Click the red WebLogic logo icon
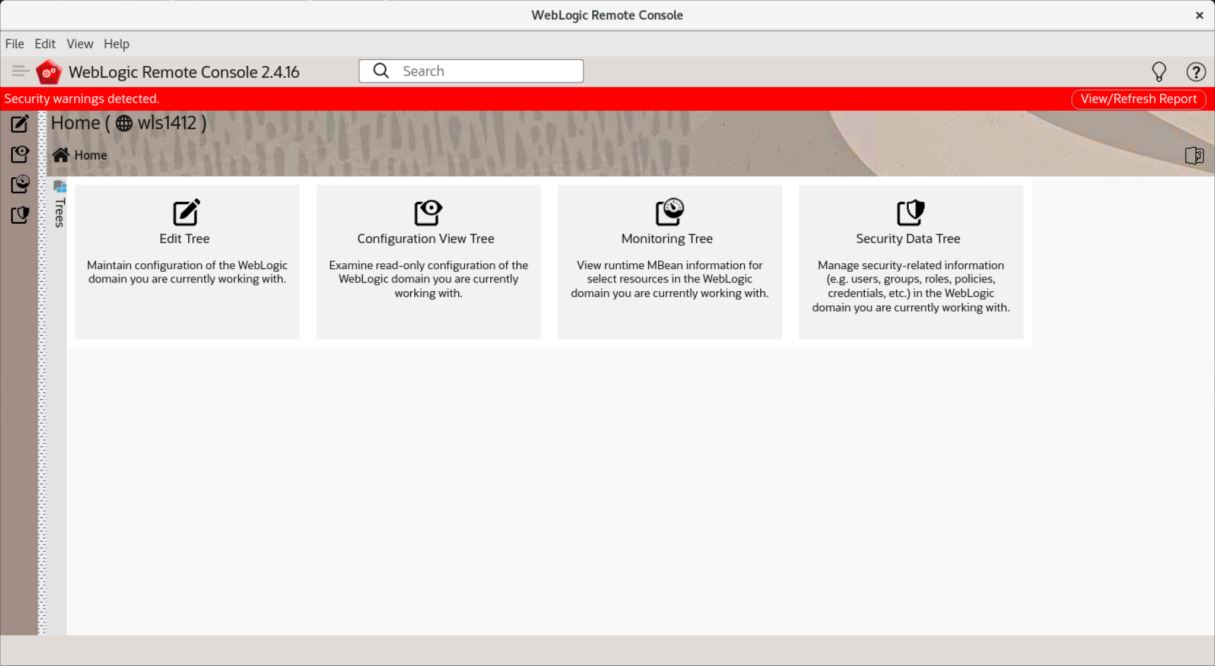This screenshot has height=666, width=1215. pyautogui.click(x=48, y=72)
